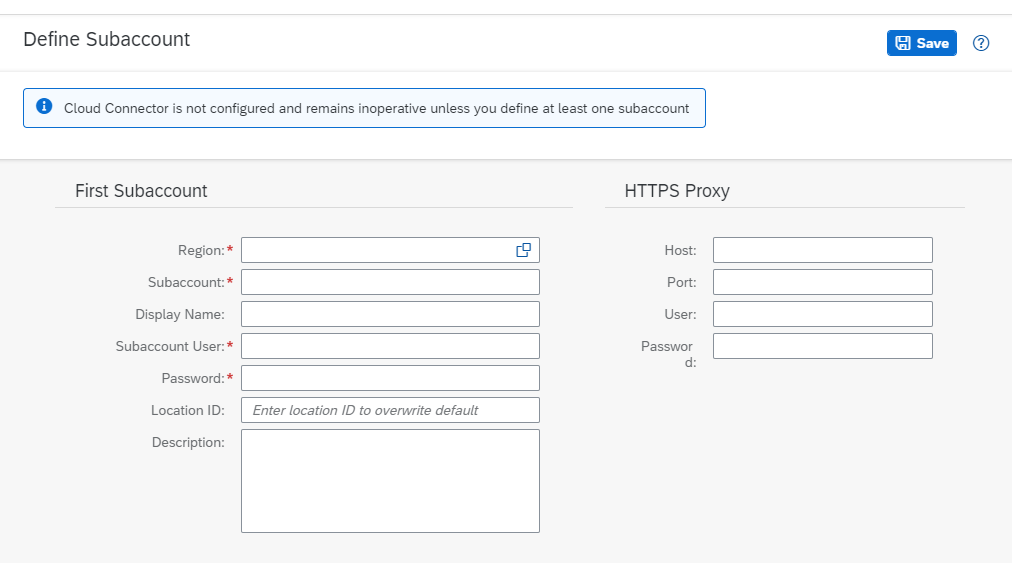Focus the First Subaccount Password field
Viewport: 1012px width, 563px height.
click(x=390, y=378)
